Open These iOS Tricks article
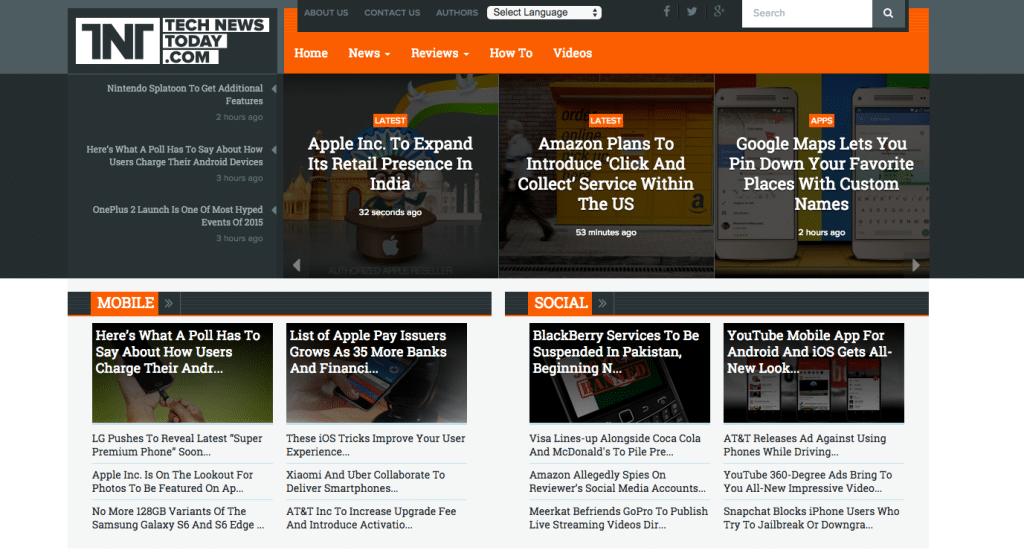Viewport: 1024px width, 553px height. coord(376,445)
